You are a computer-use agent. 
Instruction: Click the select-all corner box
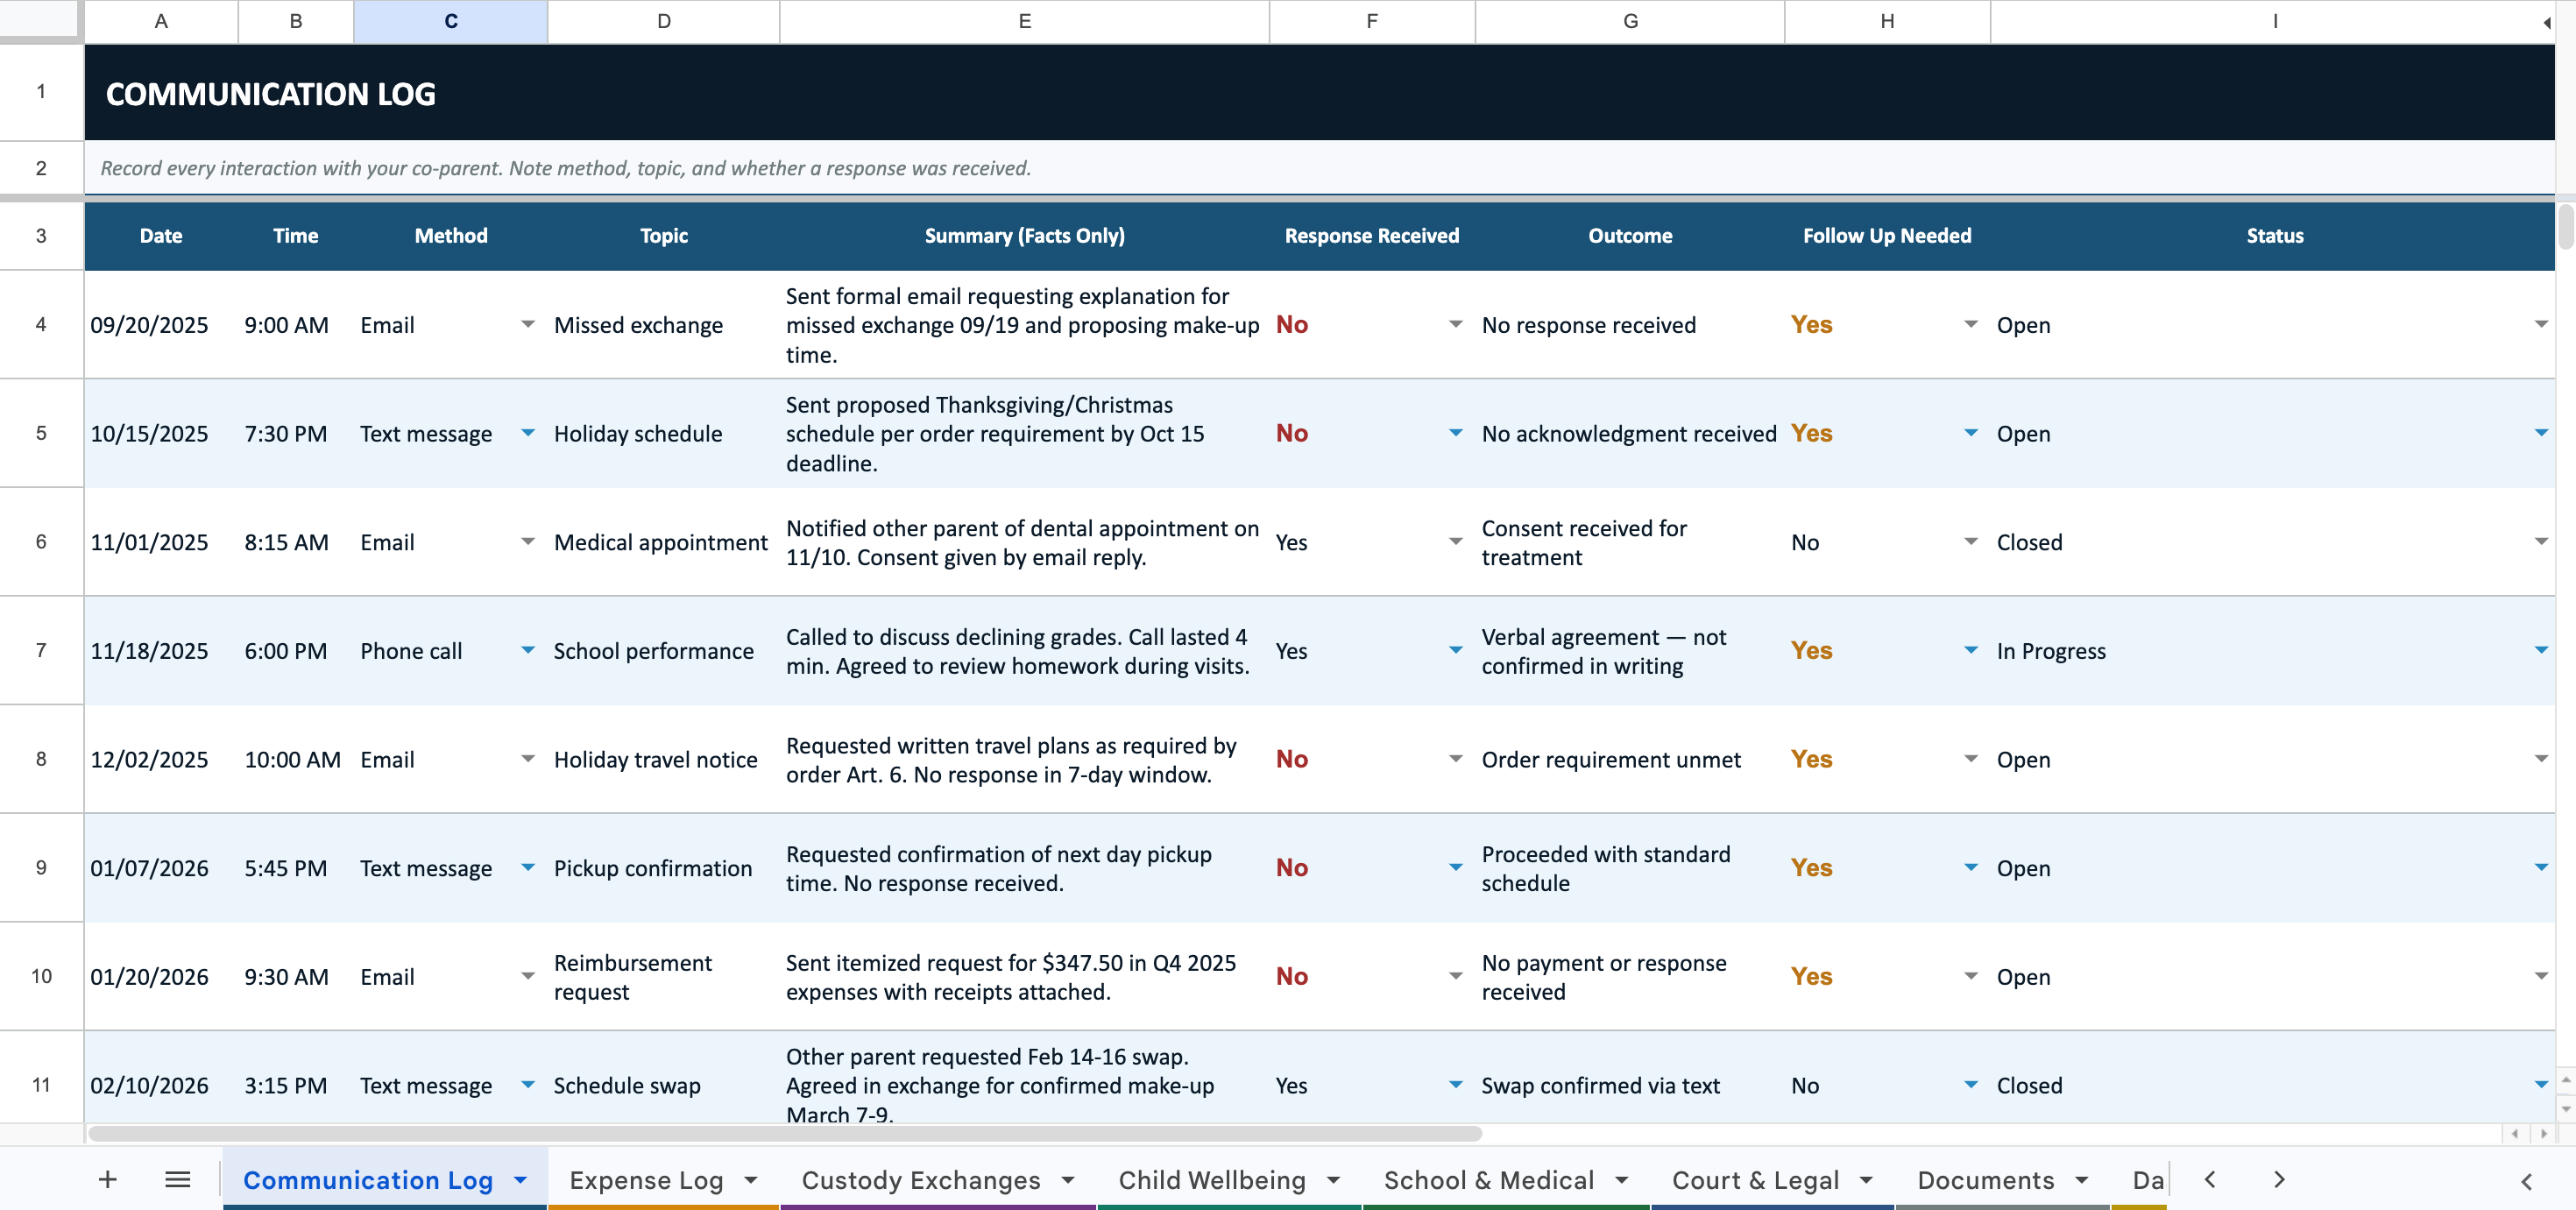tap(38, 18)
